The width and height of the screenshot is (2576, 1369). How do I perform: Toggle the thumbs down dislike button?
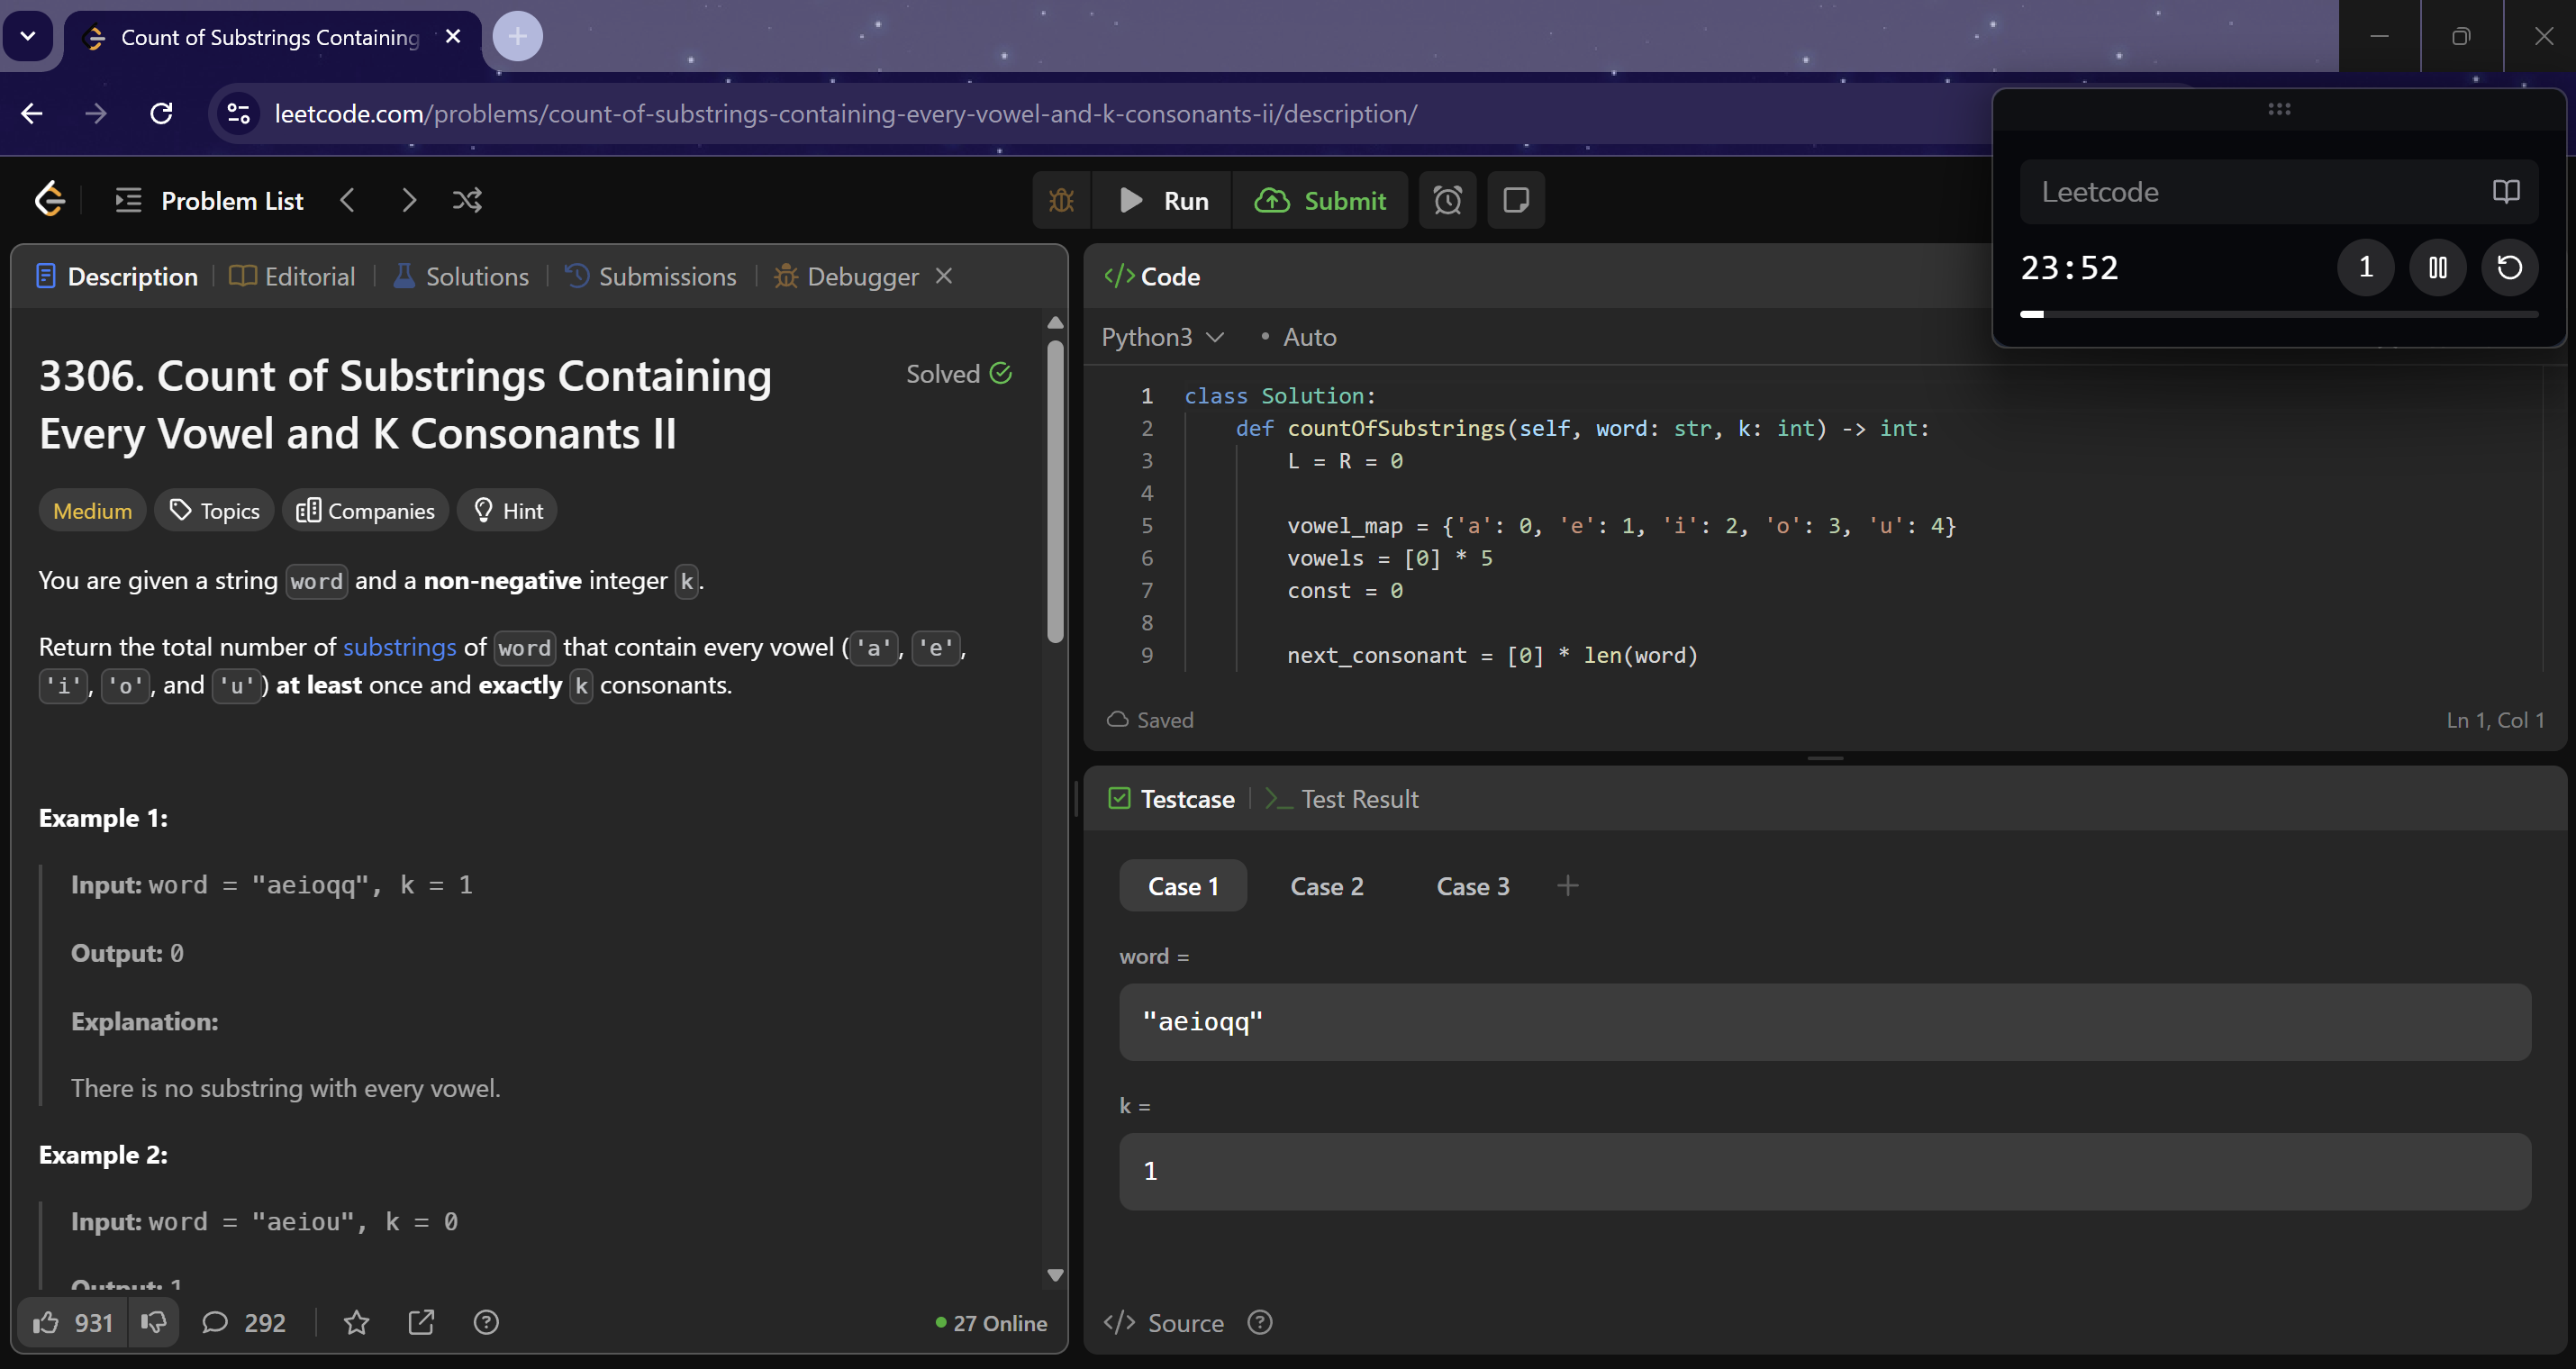click(153, 1323)
